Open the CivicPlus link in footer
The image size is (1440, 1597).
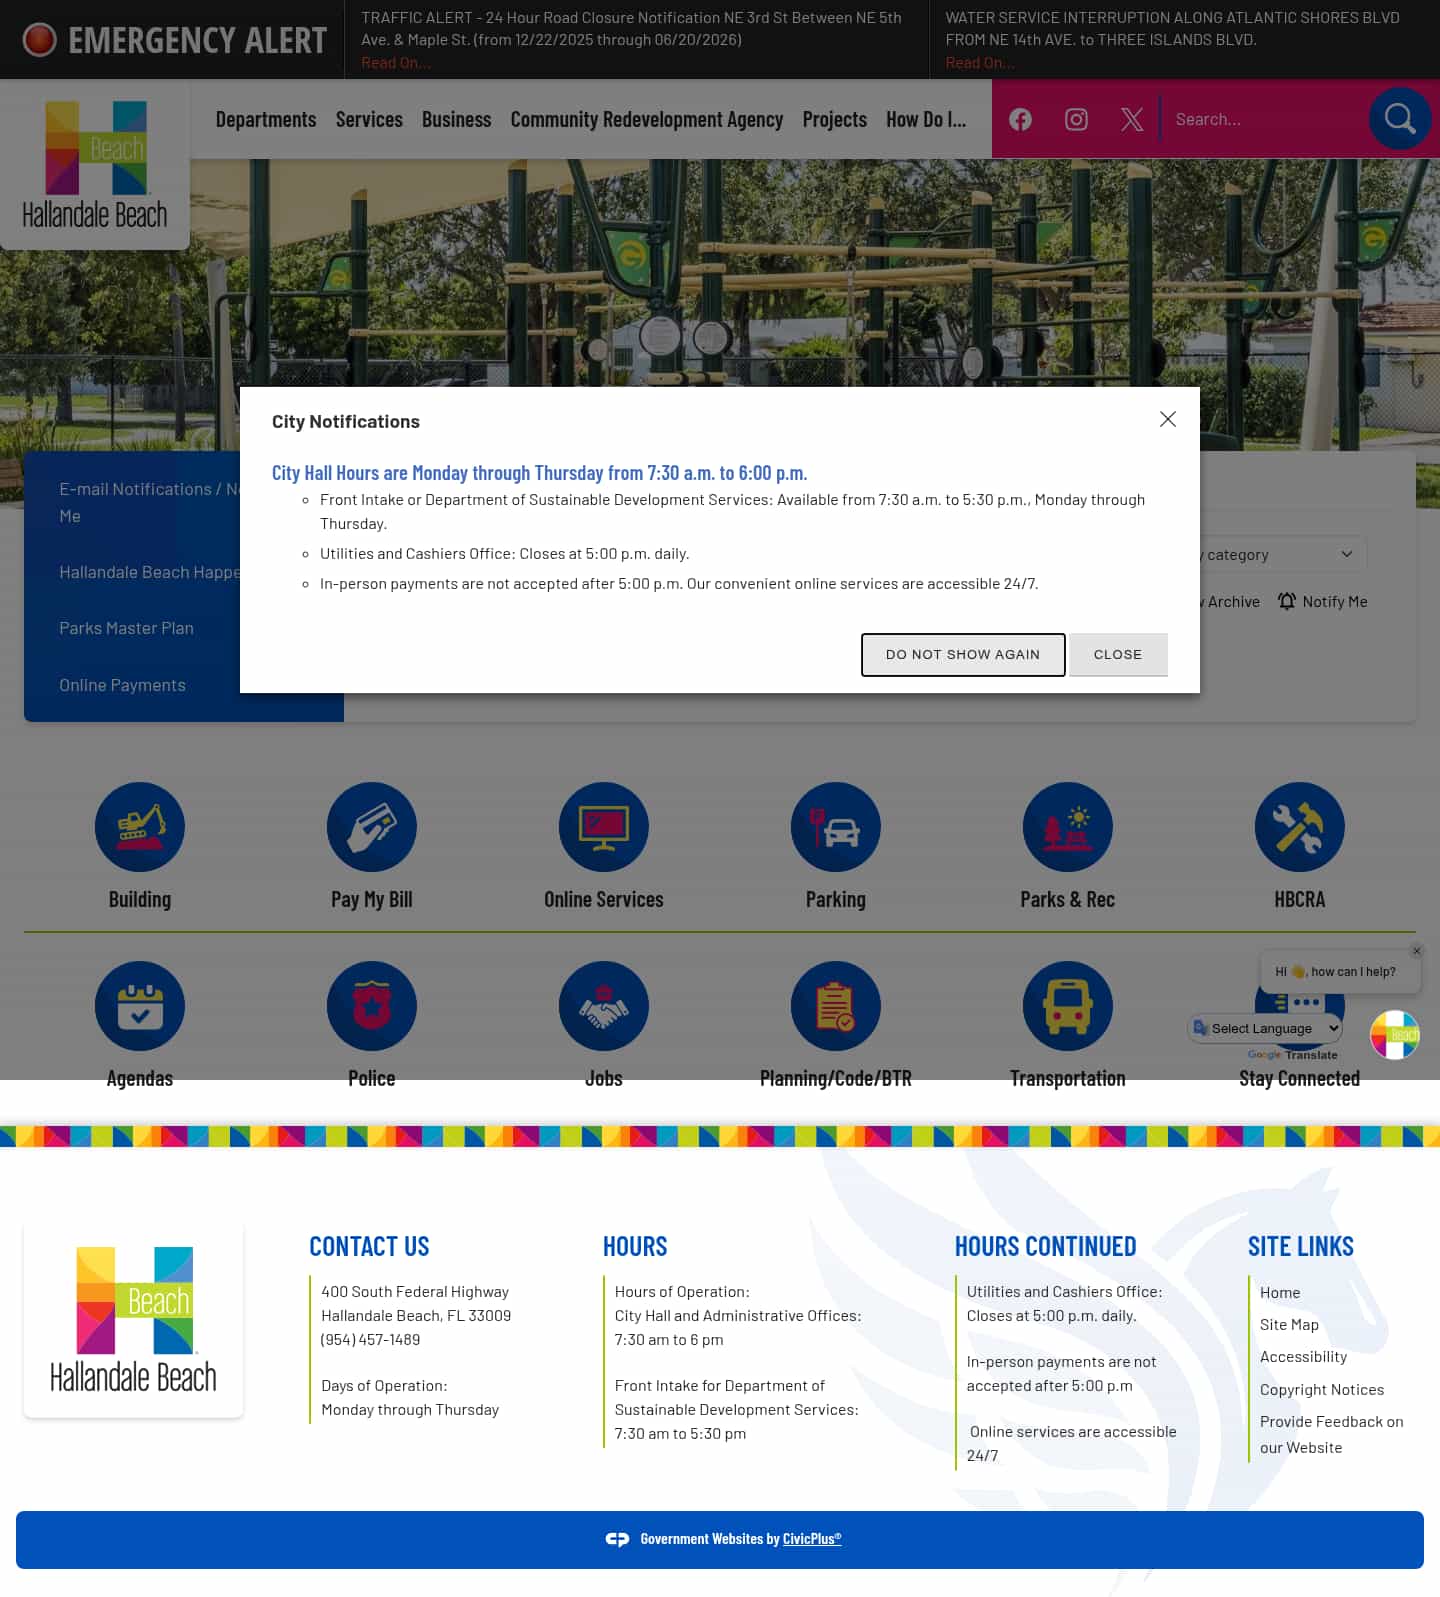click(x=812, y=1539)
